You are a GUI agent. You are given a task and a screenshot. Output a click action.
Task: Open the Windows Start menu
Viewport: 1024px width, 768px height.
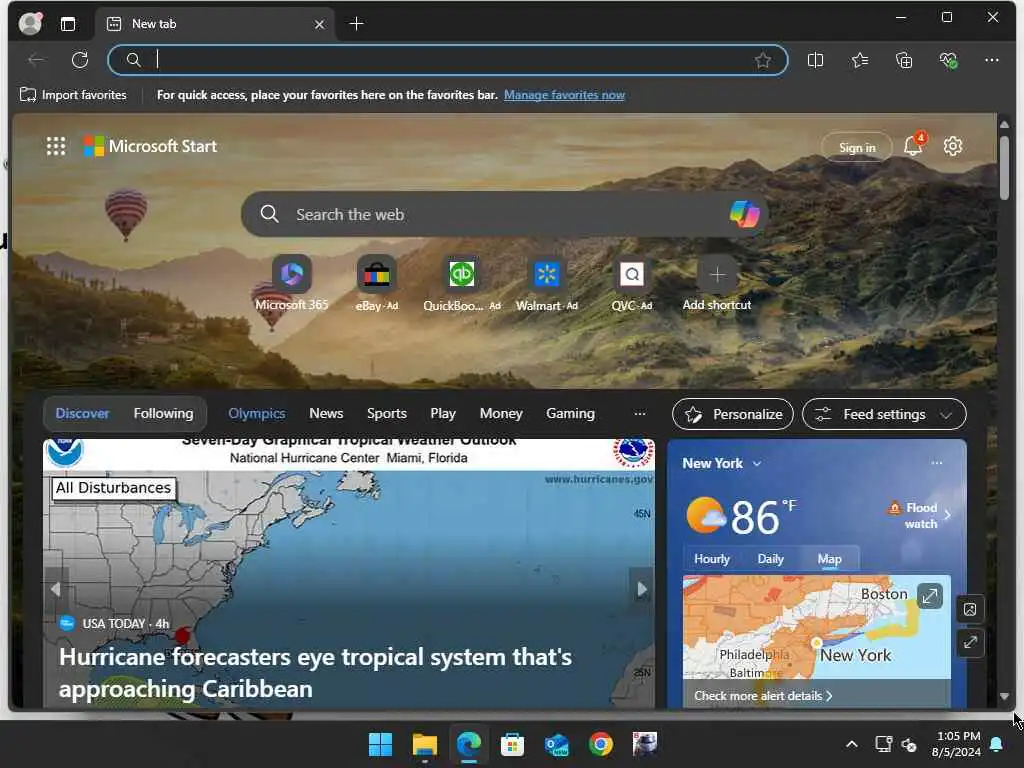380,744
